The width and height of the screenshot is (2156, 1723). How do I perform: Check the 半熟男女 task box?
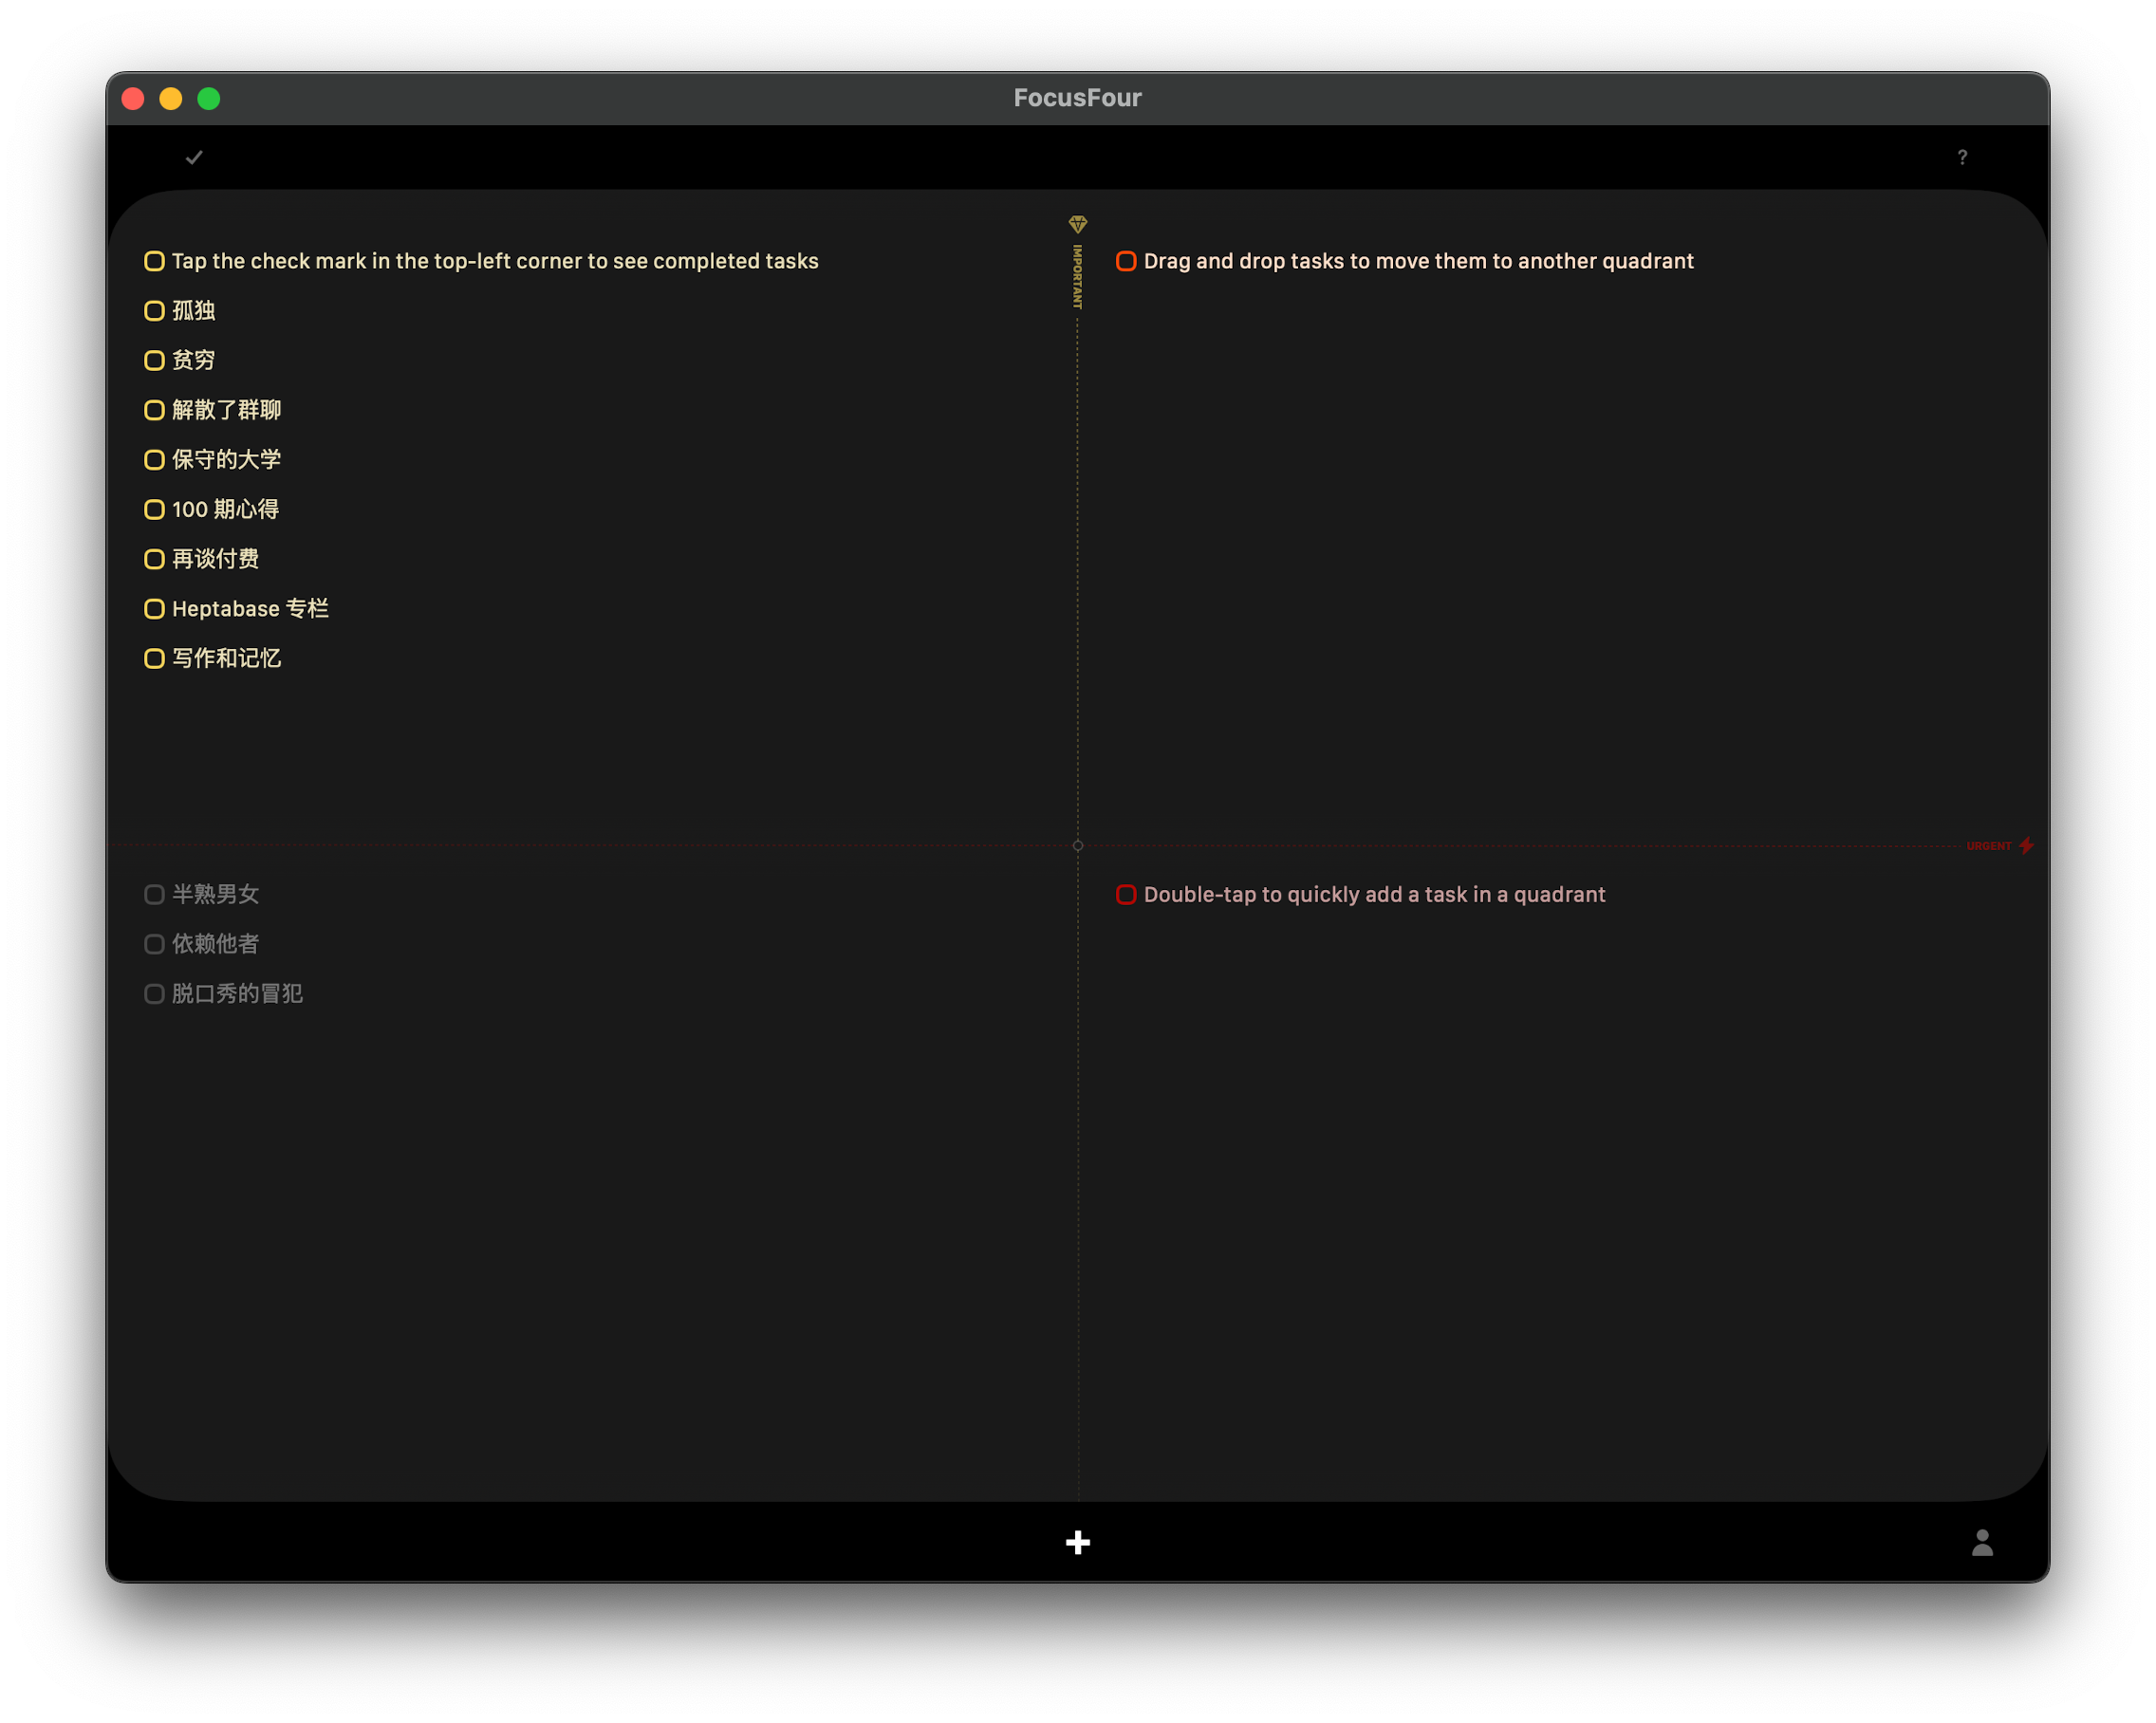tap(154, 895)
